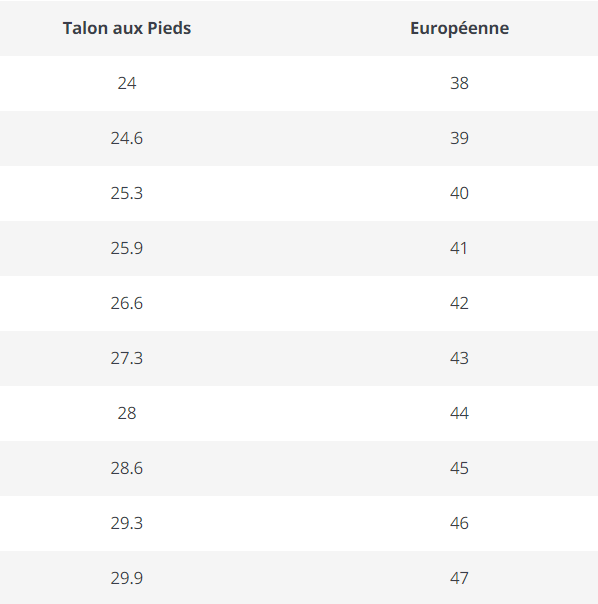Image resolution: width=598 pixels, height=604 pixels.
Task: Click European size 43
Action: 459,358
